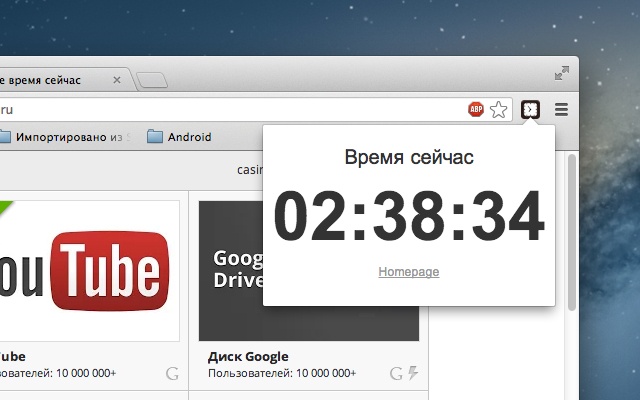
Task: Click the address bar URL field
Action: [x=233, y=109]
